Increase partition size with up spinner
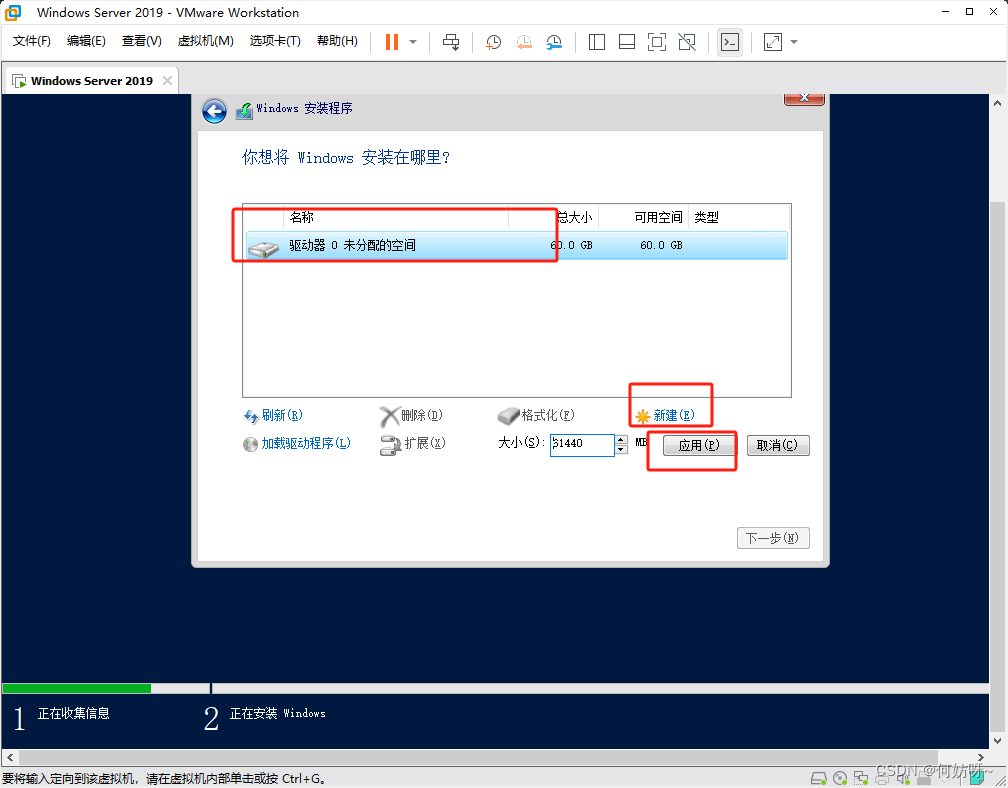Viewport: 1008px width, 788px height. point(621,440)
